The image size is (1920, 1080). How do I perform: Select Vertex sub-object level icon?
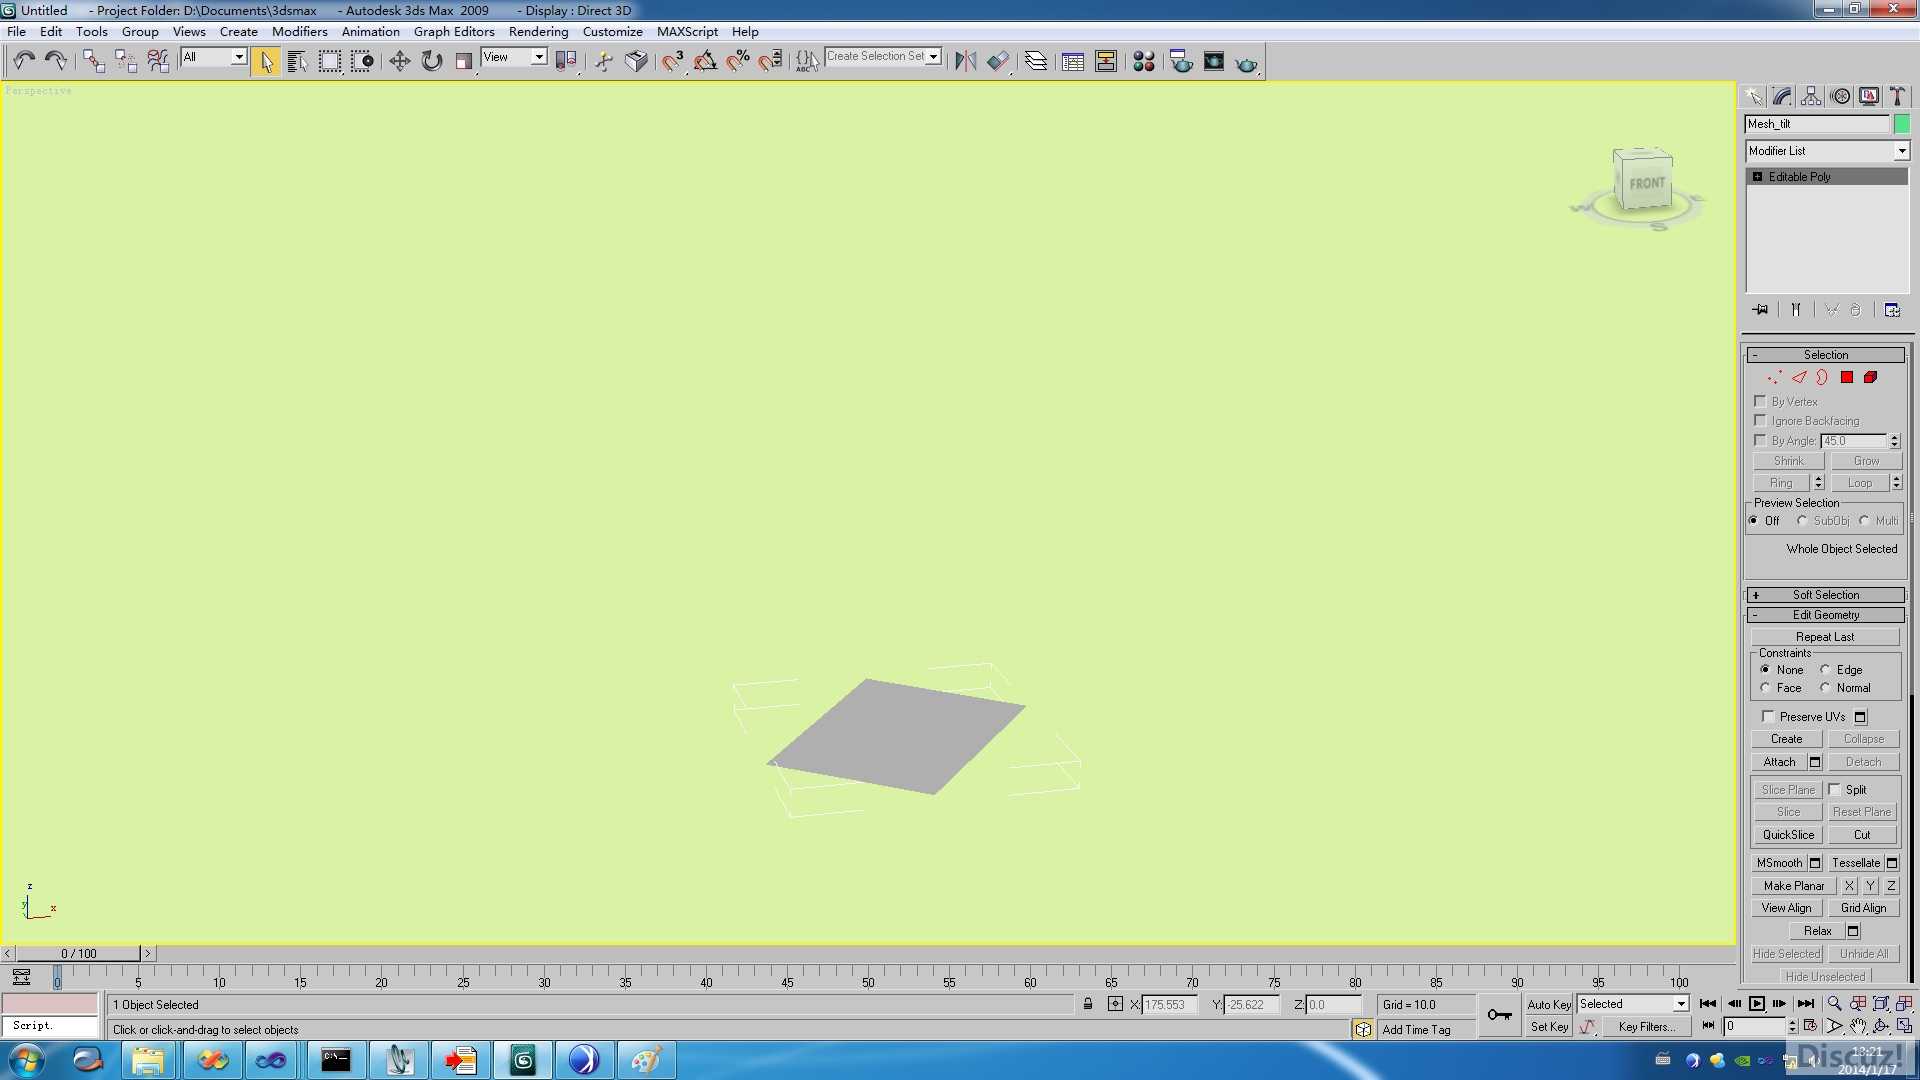point(1775,377)
